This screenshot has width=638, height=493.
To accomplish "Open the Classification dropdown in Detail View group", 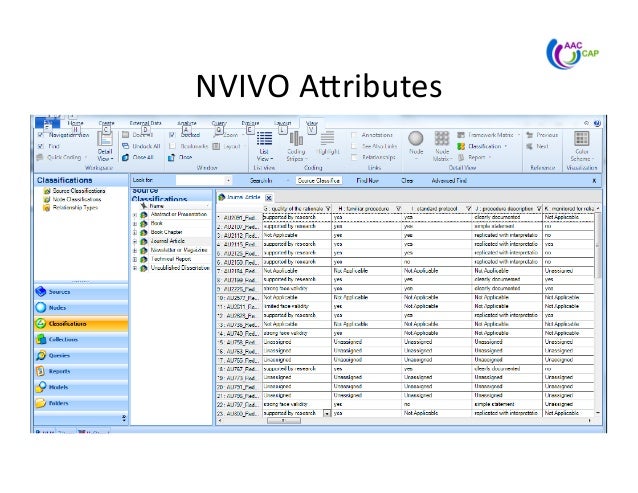I will pyautogui.click(x=483, y=146).
